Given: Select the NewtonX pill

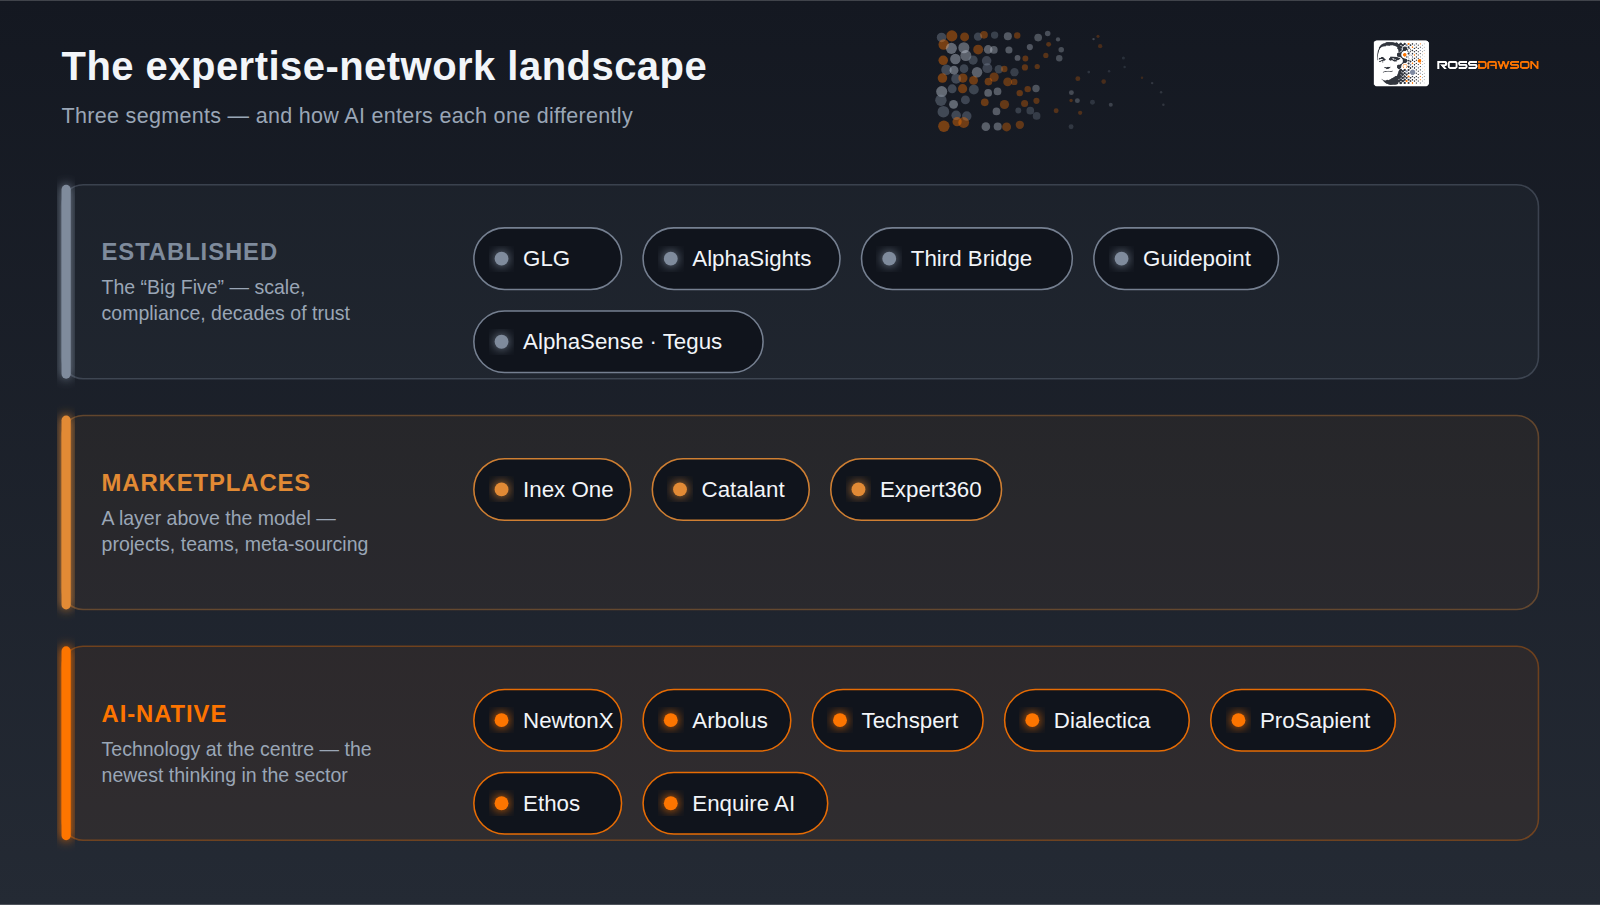Looking at the screenshot, I should click(547, 721).
